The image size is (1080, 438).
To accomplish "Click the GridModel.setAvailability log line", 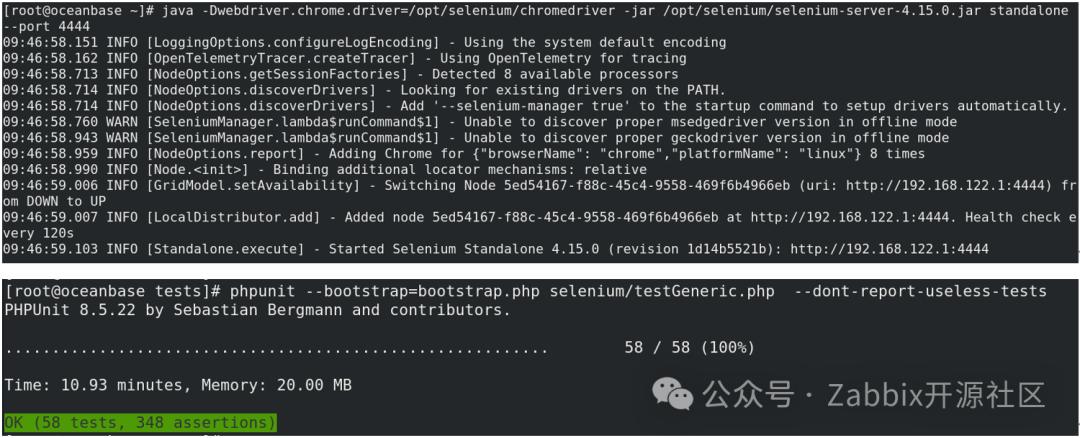I will (540, 193).
